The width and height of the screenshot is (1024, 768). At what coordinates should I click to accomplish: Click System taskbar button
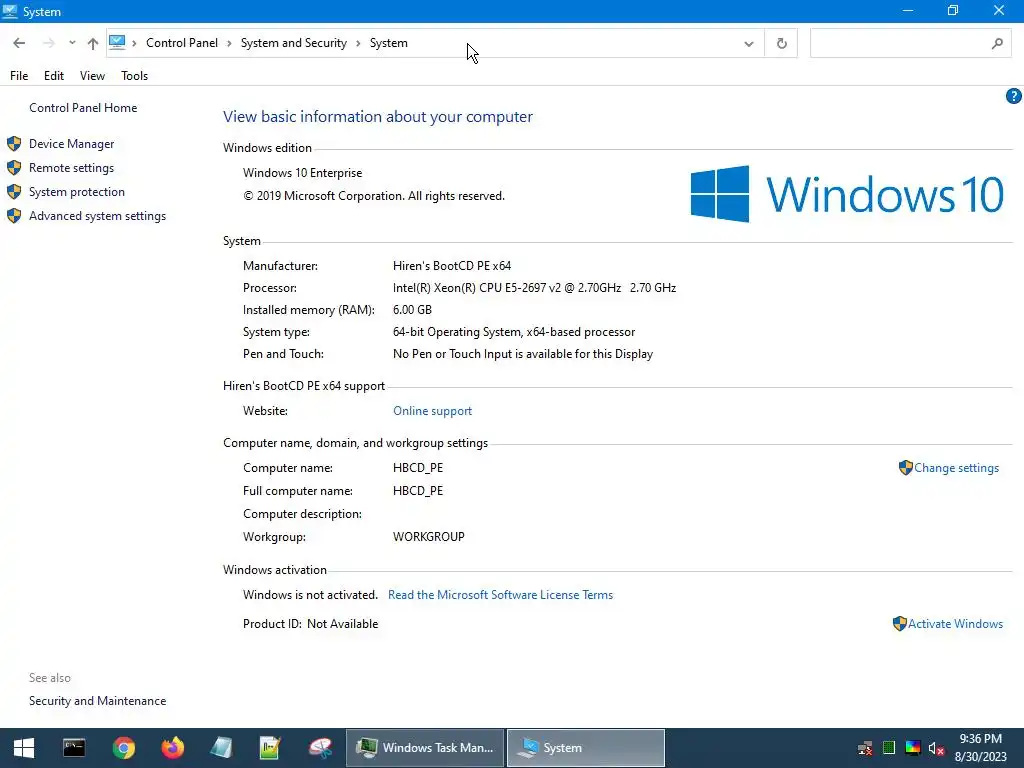(586, 748)
